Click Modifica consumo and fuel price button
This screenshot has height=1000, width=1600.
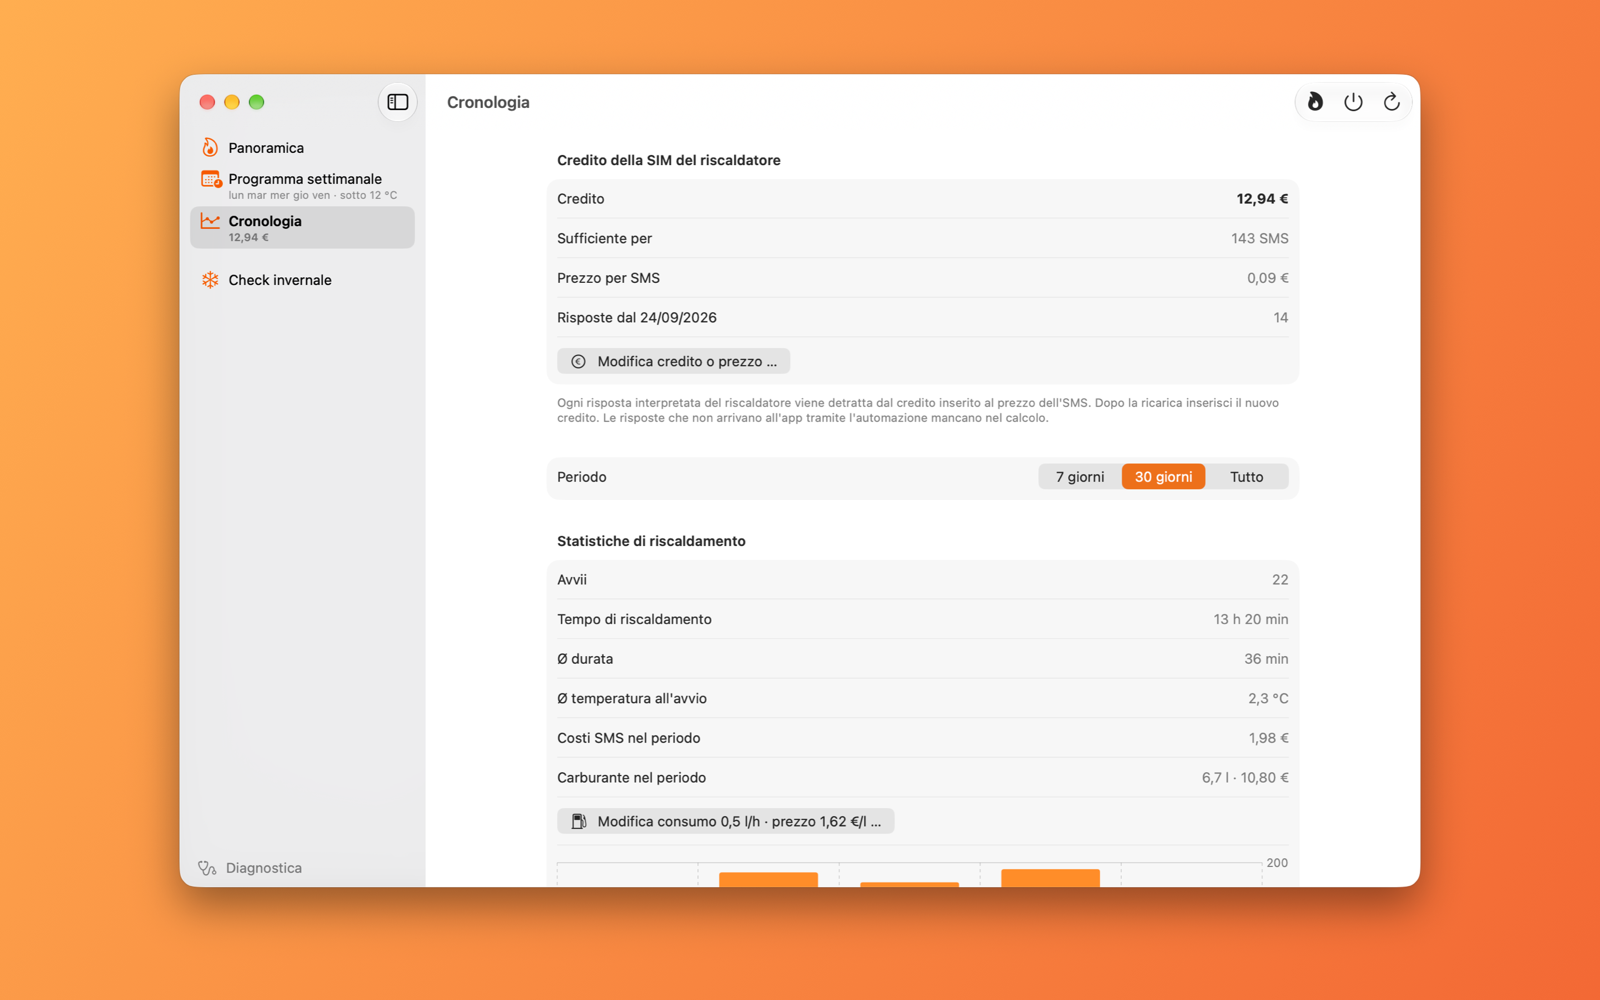click(x=725, y=822)
